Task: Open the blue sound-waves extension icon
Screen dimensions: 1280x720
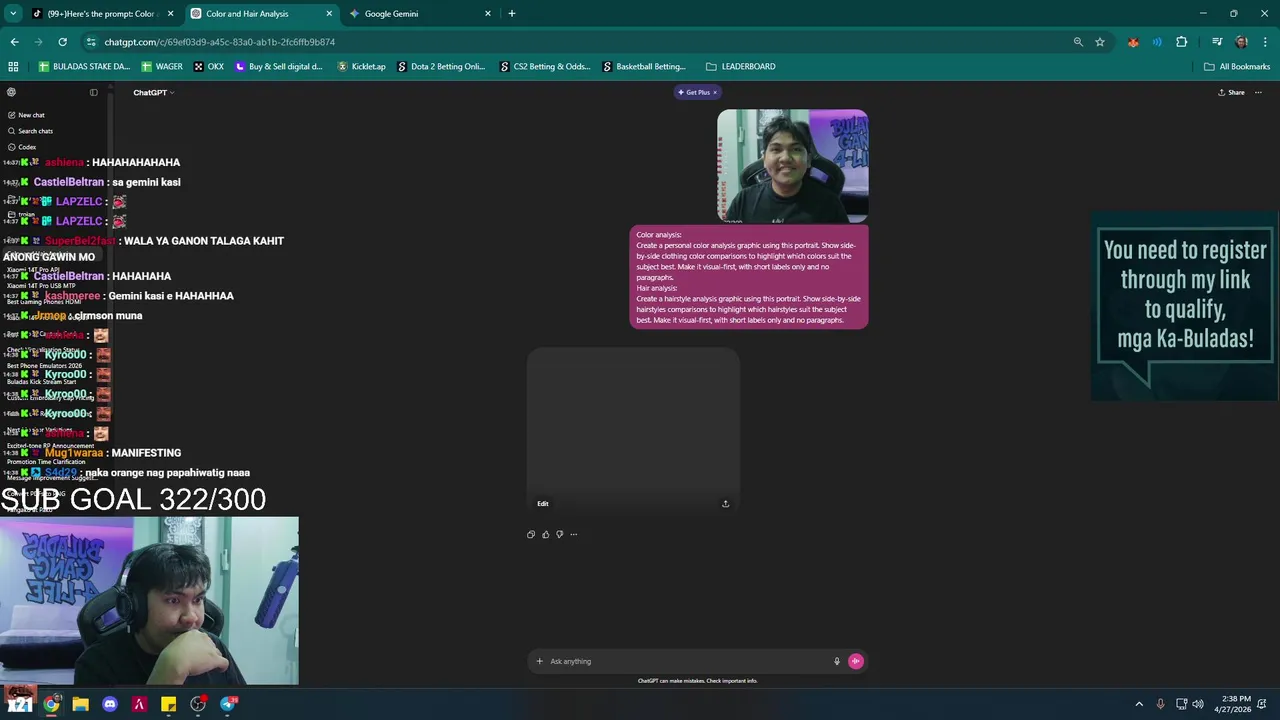Action: coord(1157,42)
